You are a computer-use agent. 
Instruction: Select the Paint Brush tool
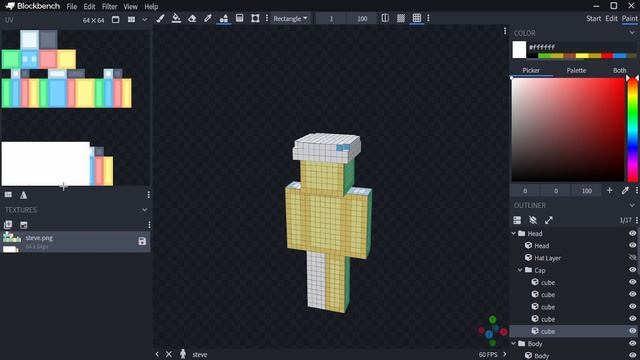(x=160, y=18)
